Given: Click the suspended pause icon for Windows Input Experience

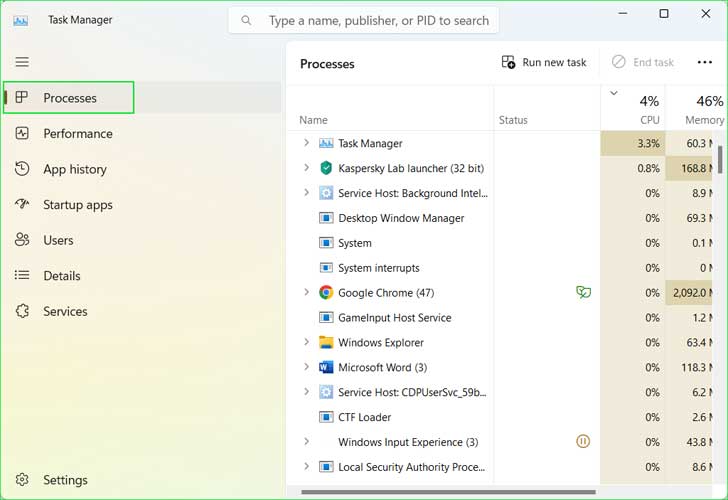Looking at the screenshot, I should (x=583, y=441).
